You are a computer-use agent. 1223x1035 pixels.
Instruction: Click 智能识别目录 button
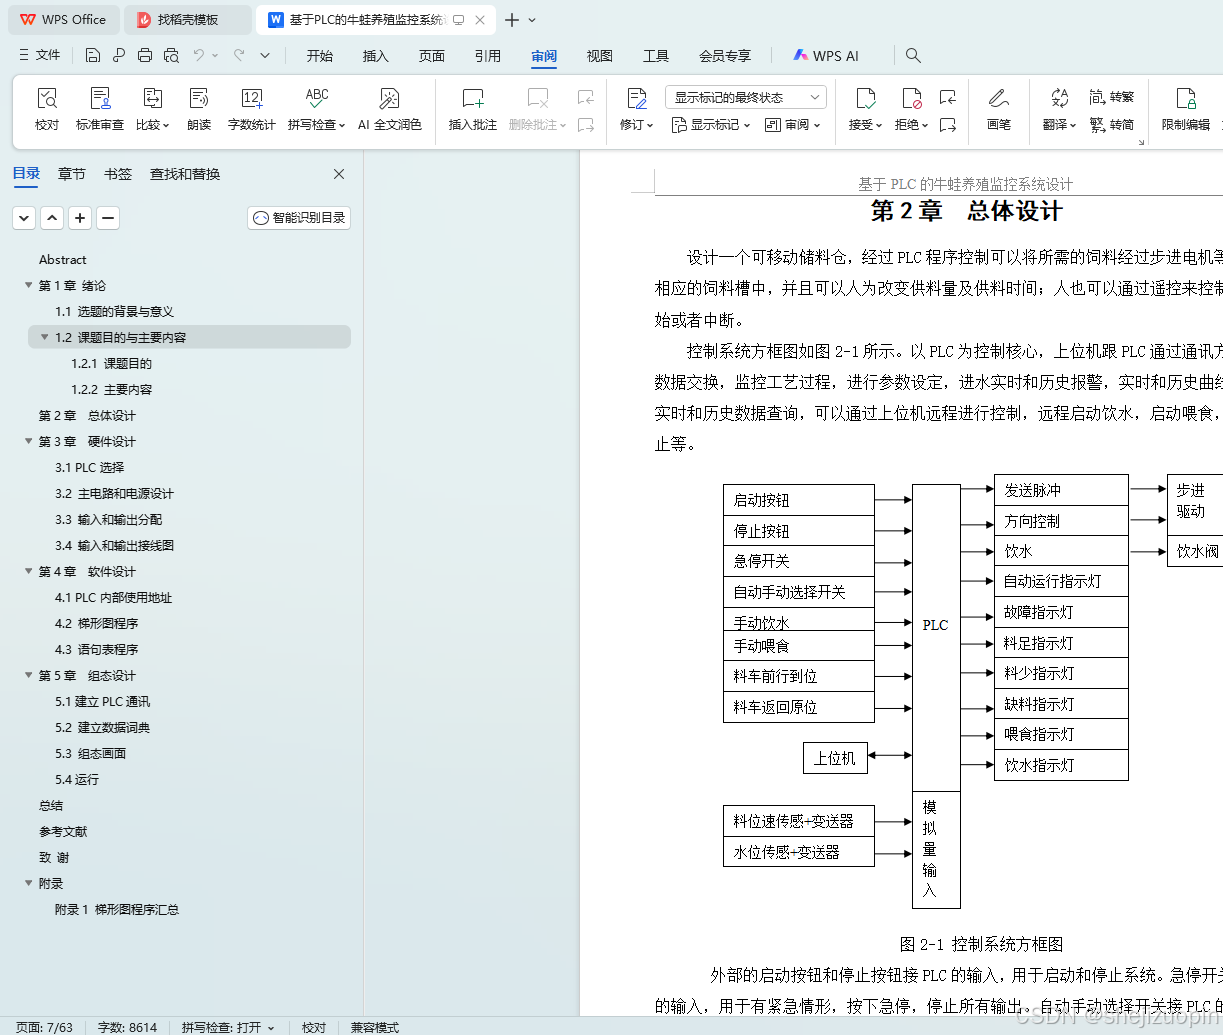[x=299, y=217]
